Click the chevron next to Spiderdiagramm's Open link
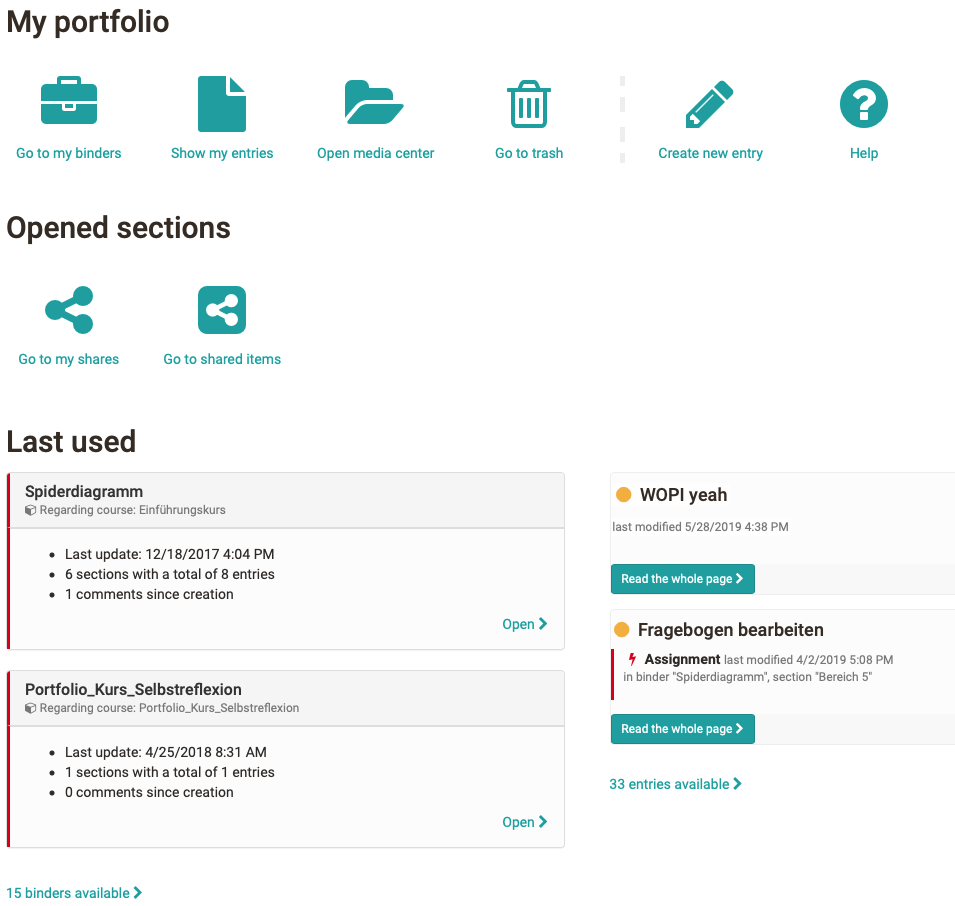The height and width of the screenshot is (906, 955). click(x=543, y=623)
